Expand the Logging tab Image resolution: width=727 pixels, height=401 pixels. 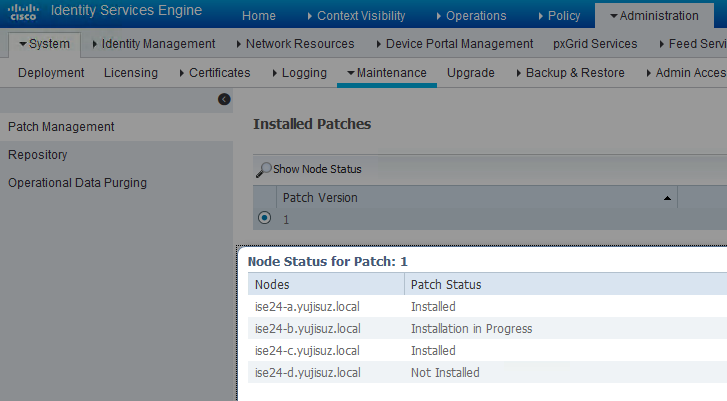coord(300,73)
